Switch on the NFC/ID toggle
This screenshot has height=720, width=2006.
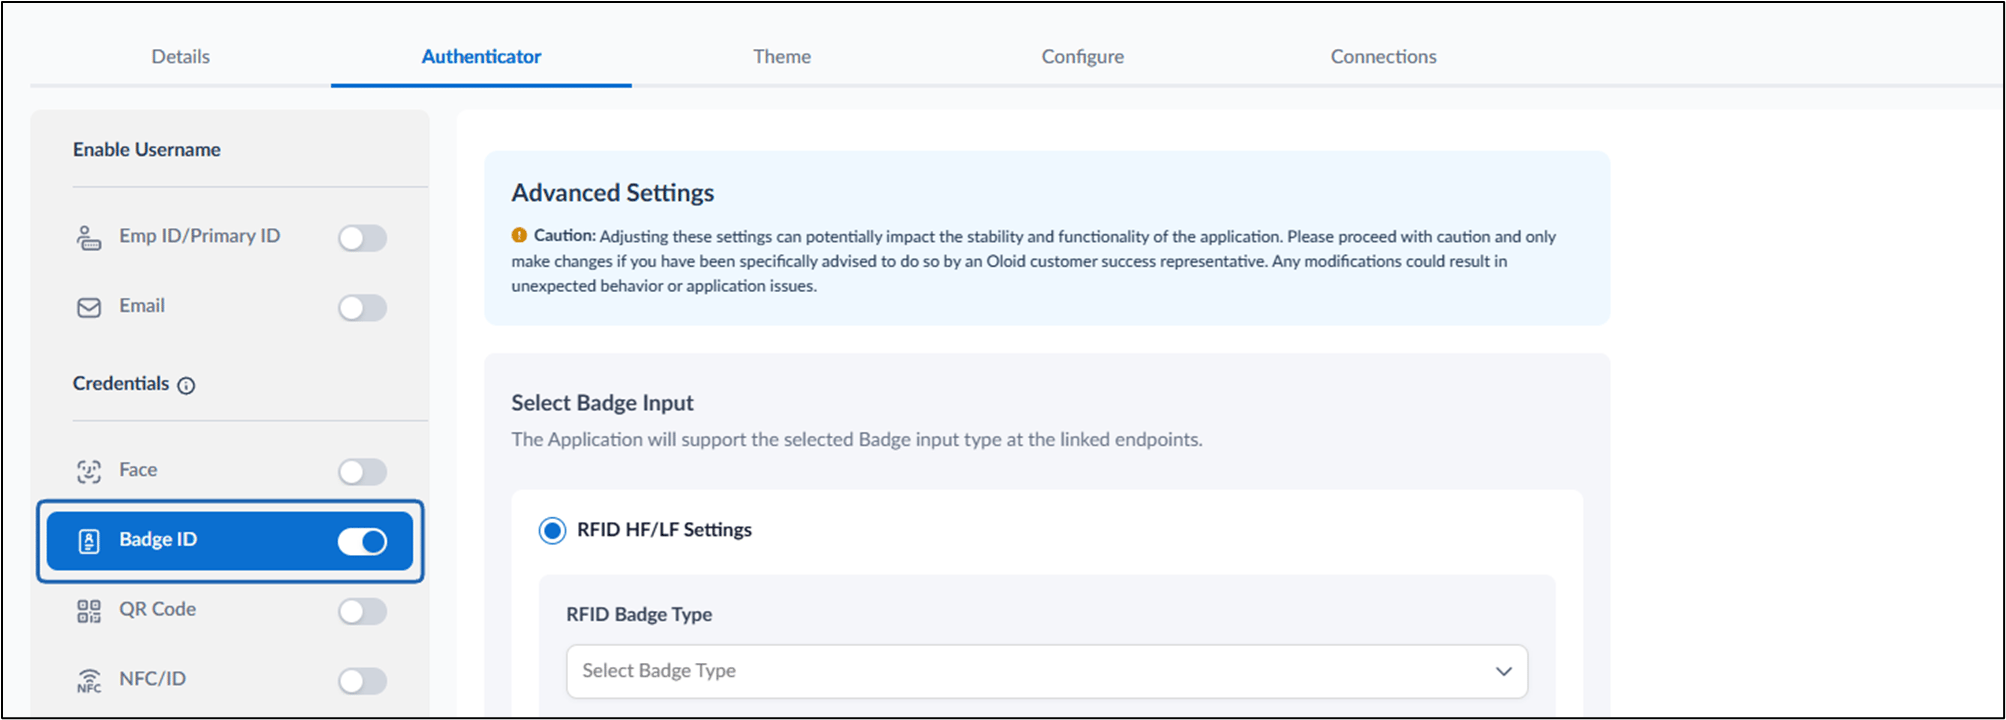point(362,681)
